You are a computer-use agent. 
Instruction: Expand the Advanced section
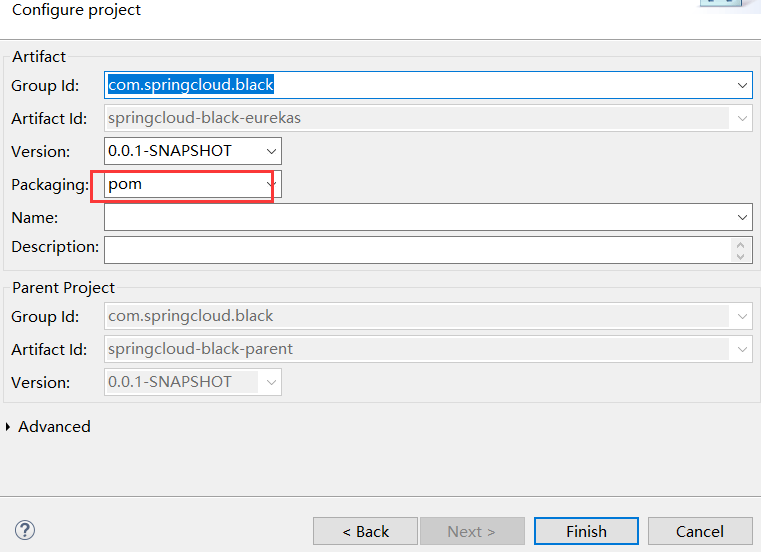pyautogui.click(x=8, y=427)
